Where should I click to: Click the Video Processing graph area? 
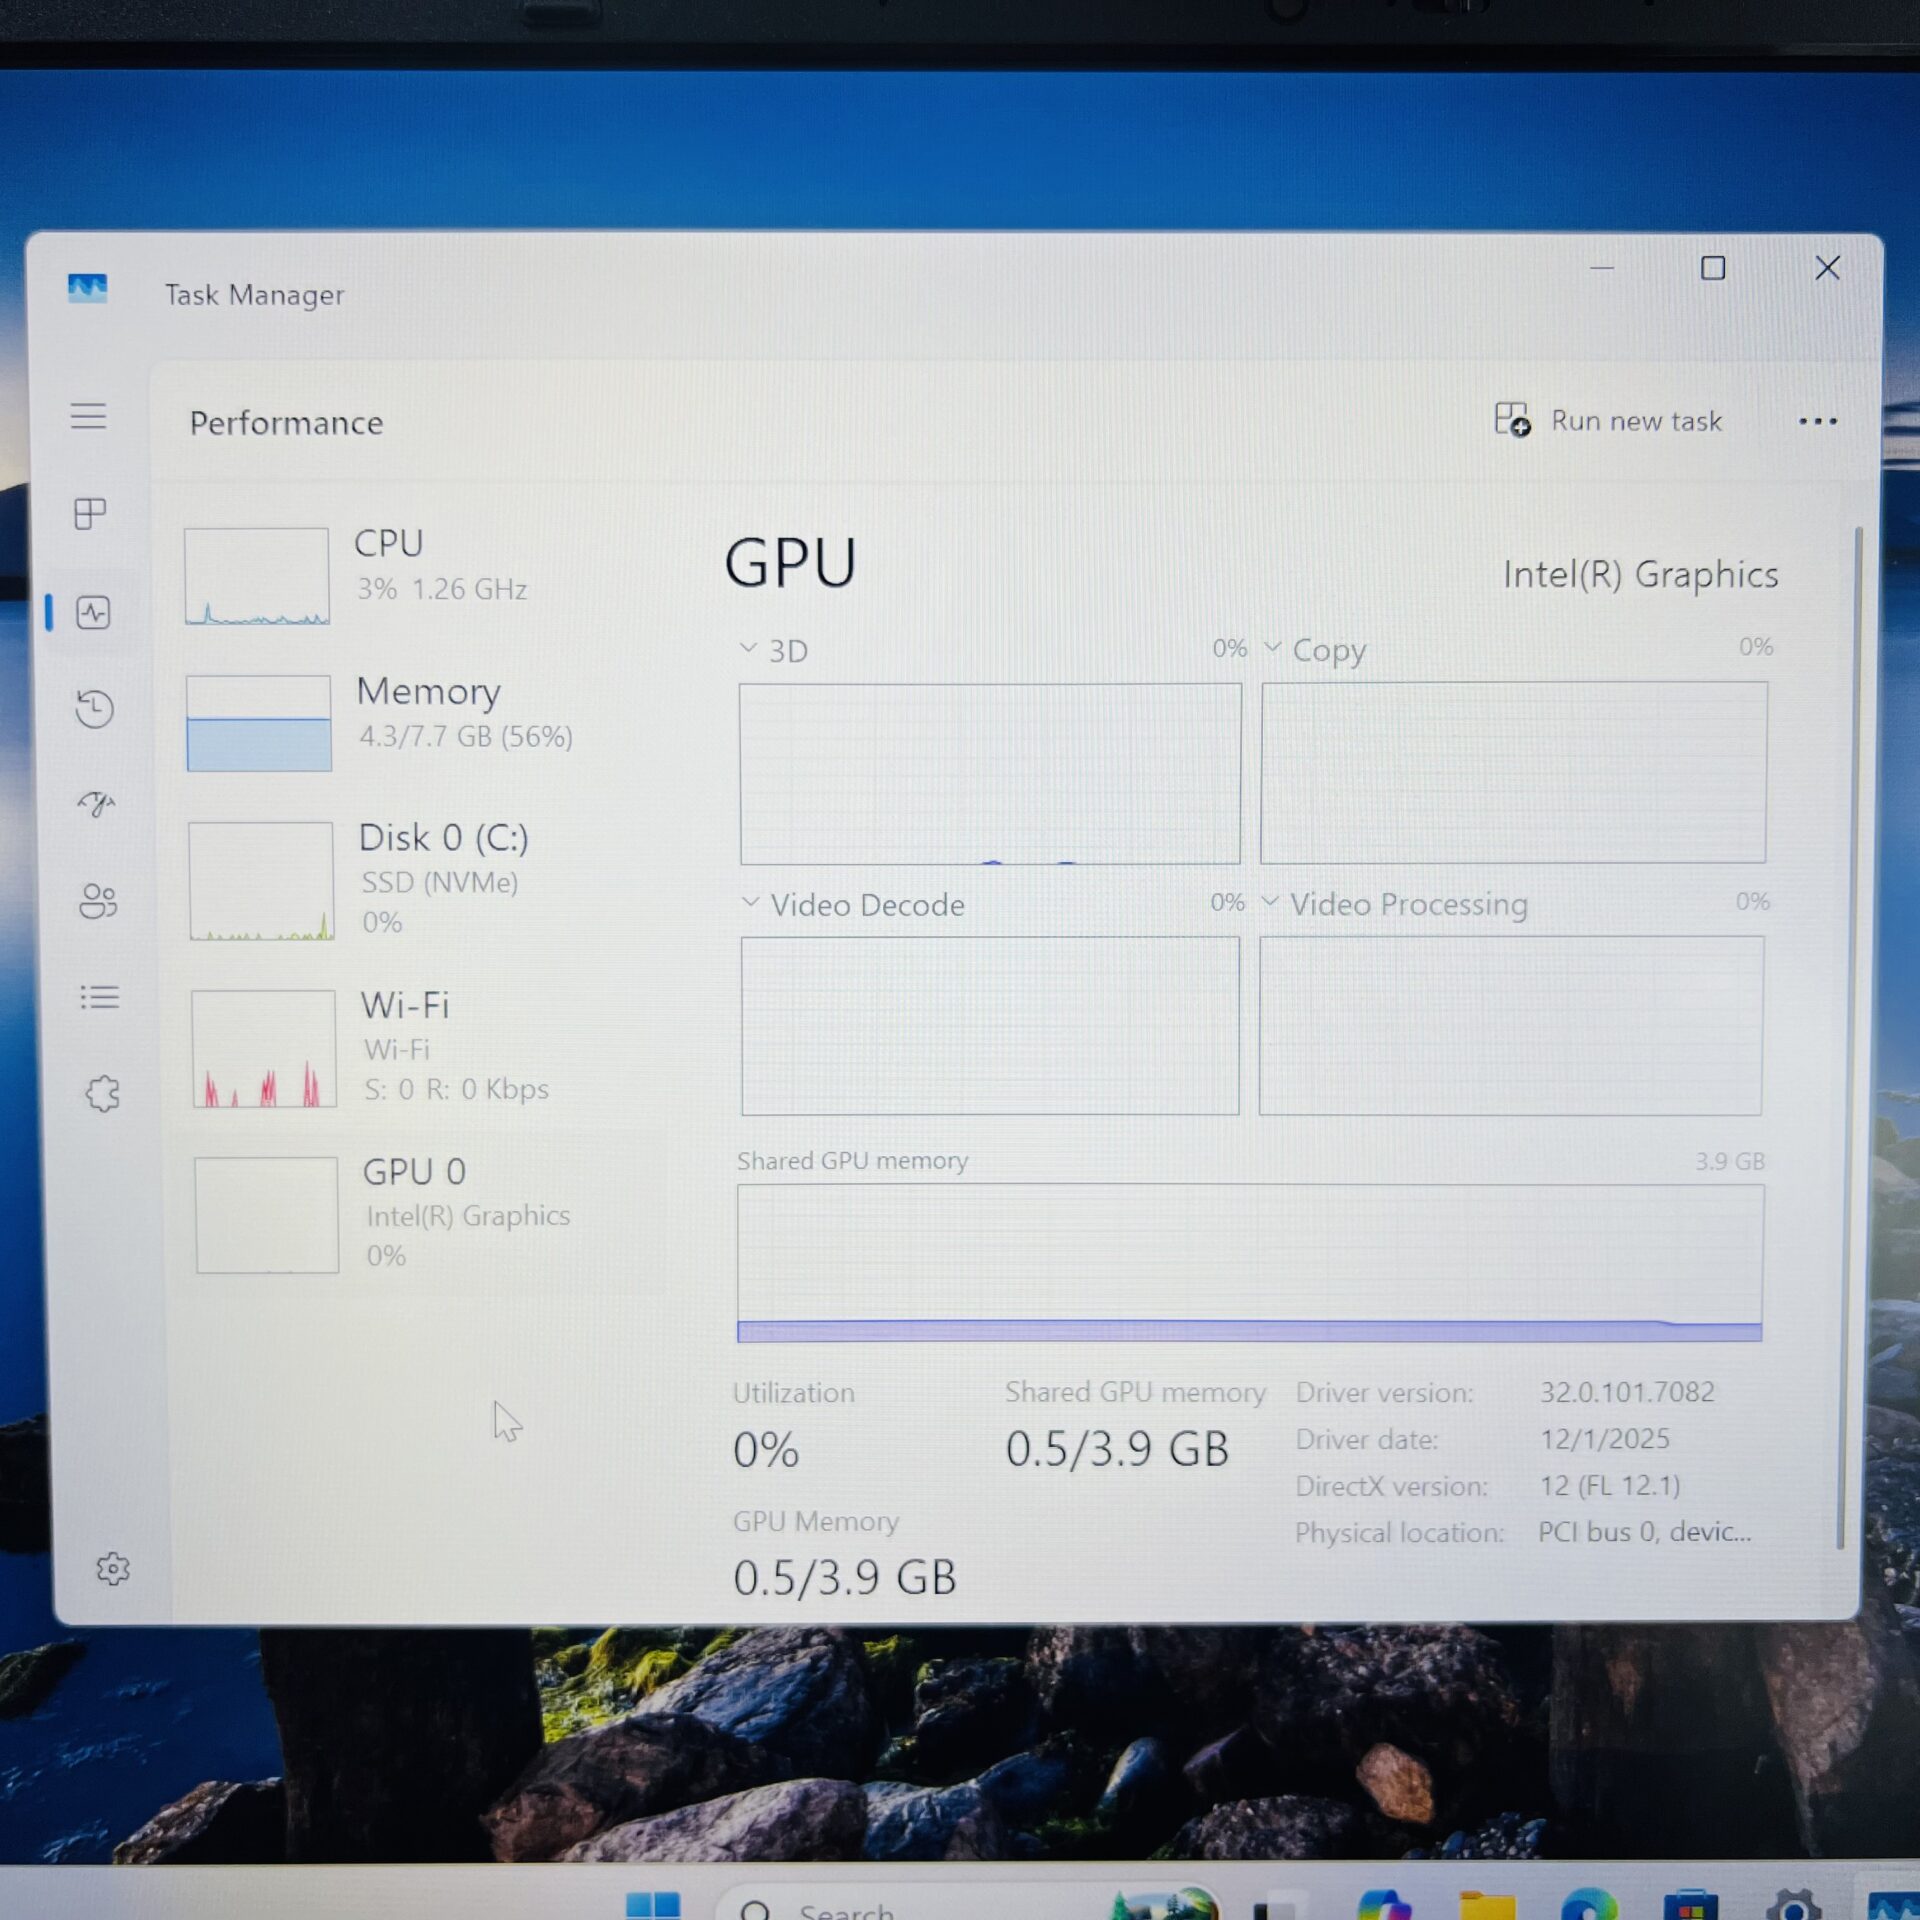1510,1024
